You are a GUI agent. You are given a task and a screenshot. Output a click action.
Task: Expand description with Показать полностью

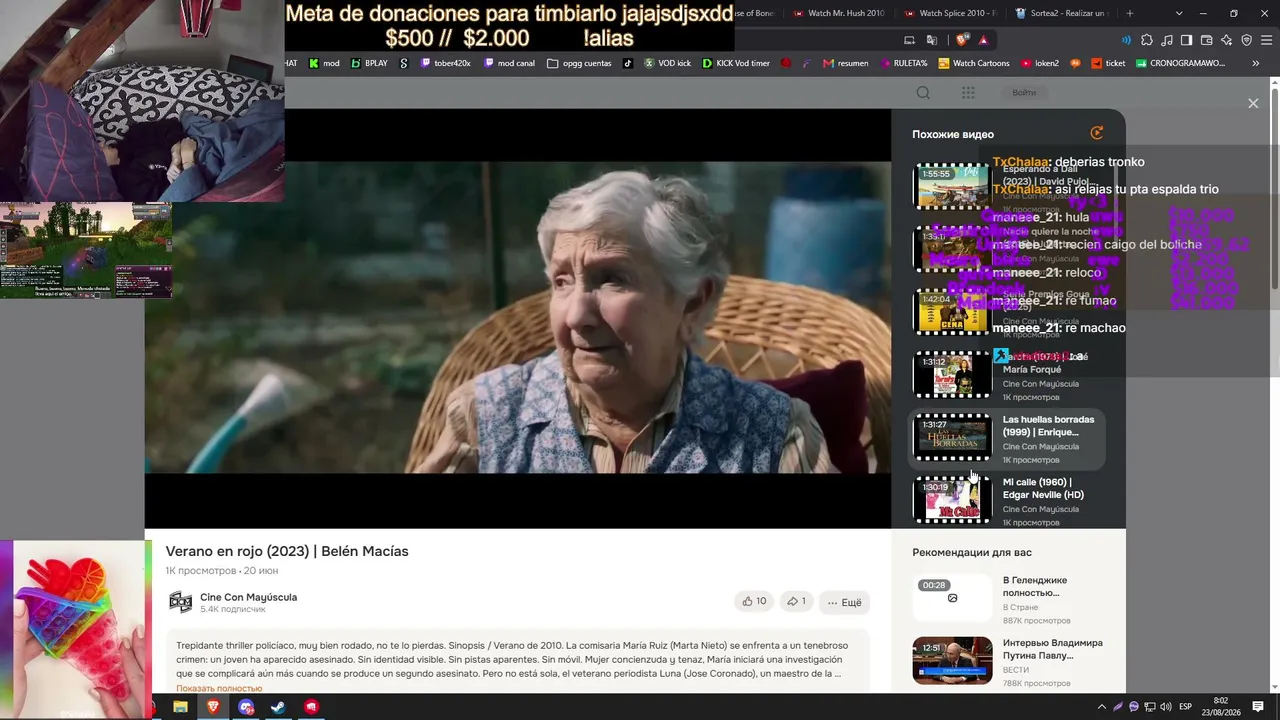219,688
